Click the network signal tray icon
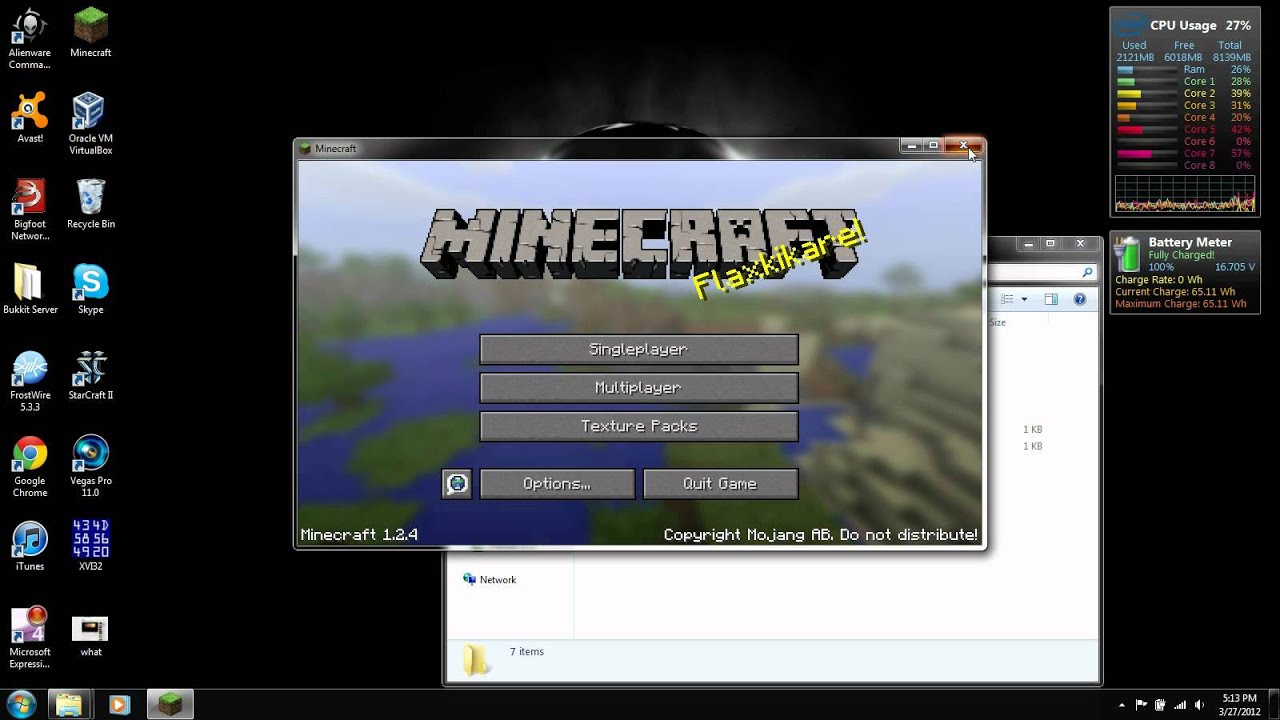Screen dimensions: 1280x720 pyautogui.click(x=1179, y=705)
